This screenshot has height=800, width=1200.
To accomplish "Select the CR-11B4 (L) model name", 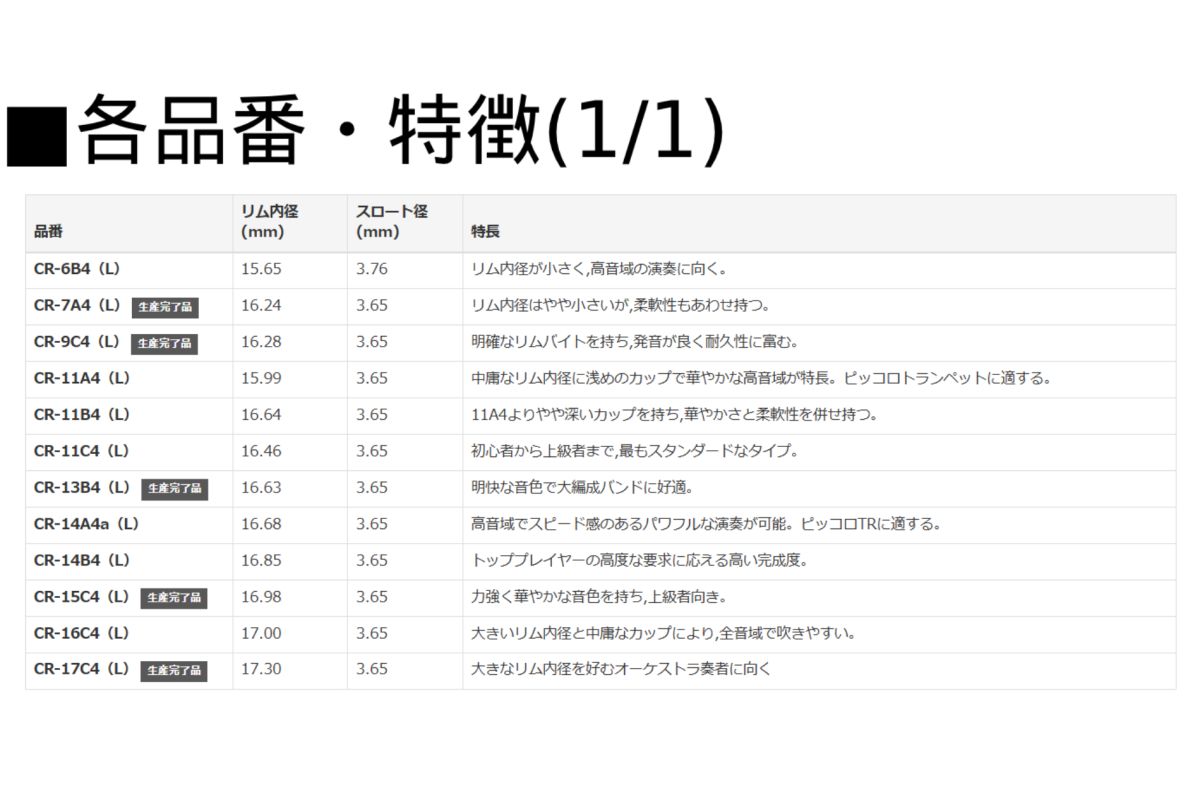I will [81, 414].
